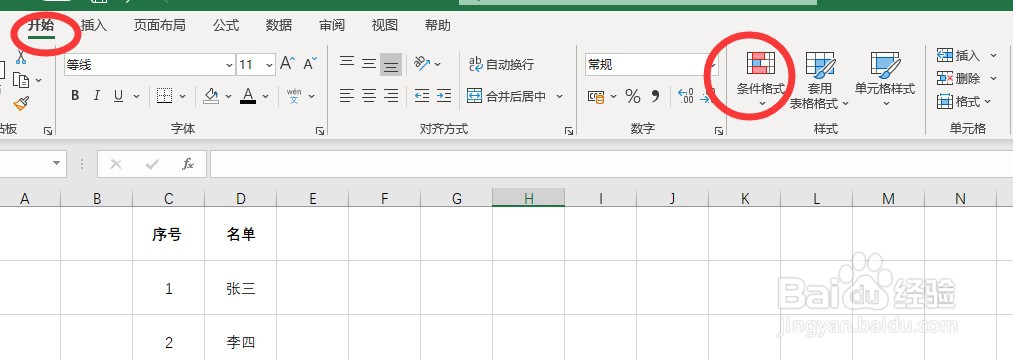Expand 合并后居中 dropdown arrow

(559, 96)
